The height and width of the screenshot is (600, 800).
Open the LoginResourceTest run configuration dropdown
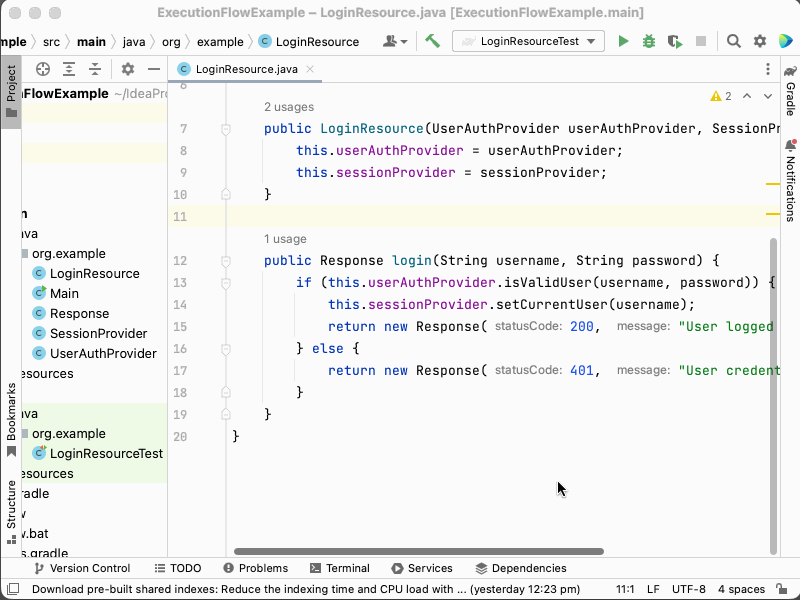528,41
